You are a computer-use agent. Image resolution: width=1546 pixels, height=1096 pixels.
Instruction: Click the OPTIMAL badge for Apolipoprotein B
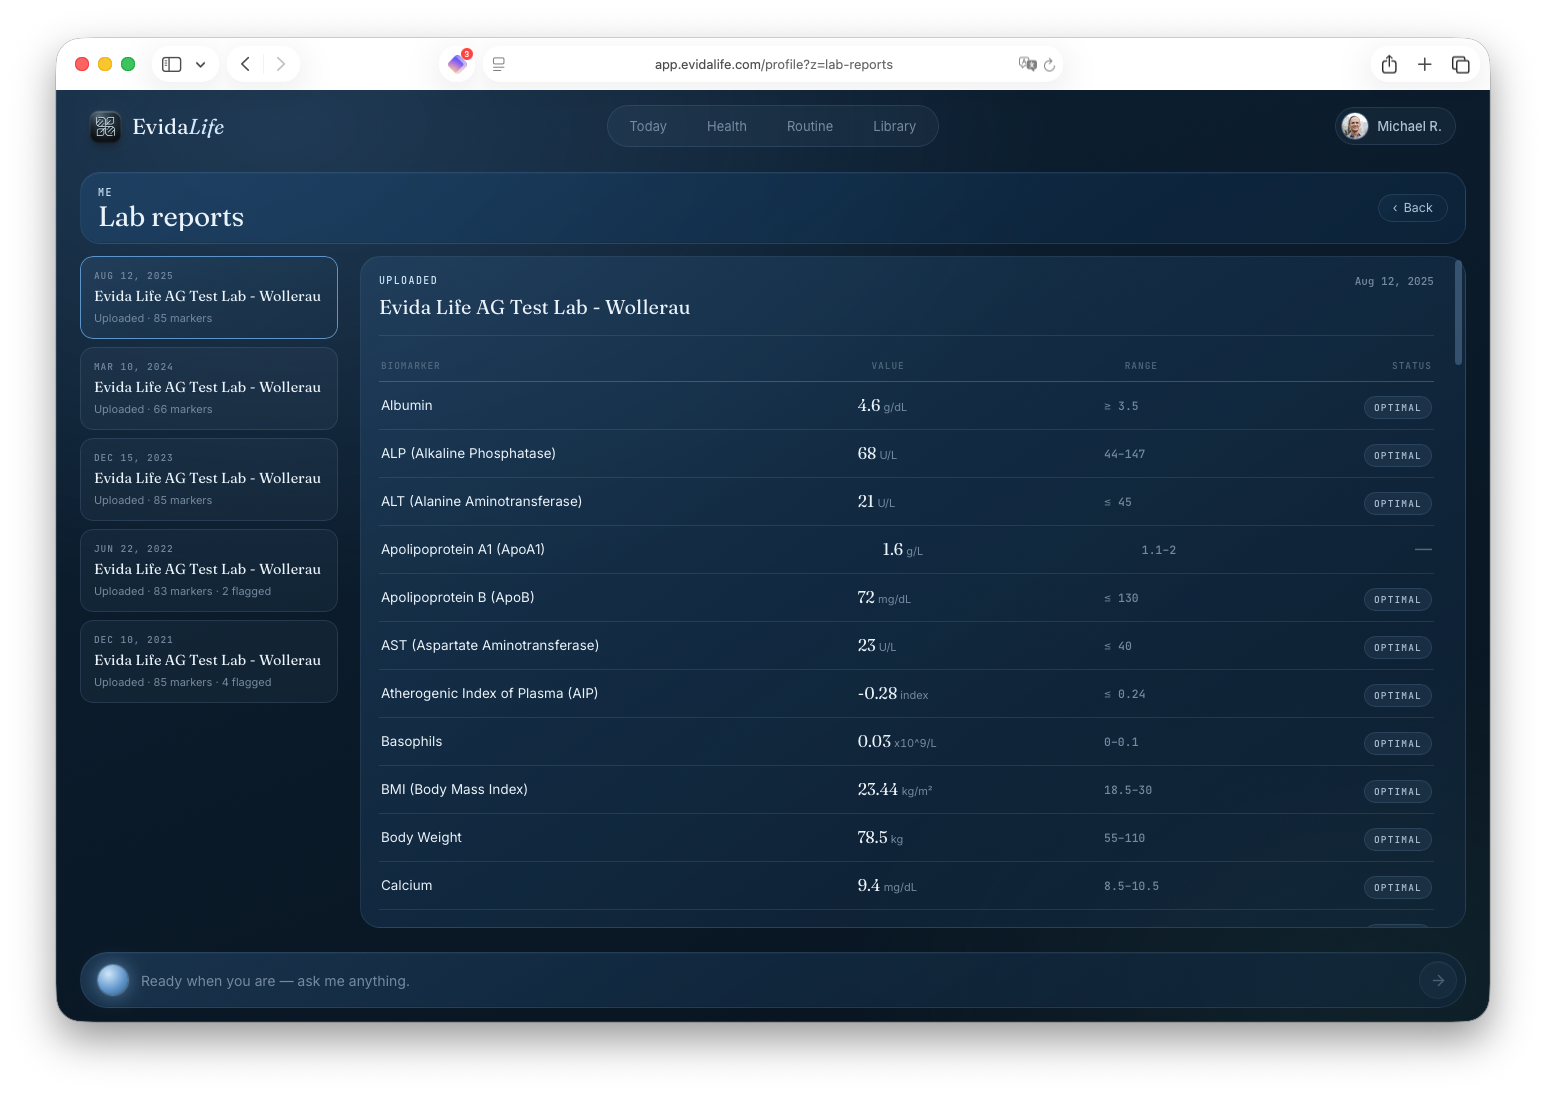tap(1397, 599)
